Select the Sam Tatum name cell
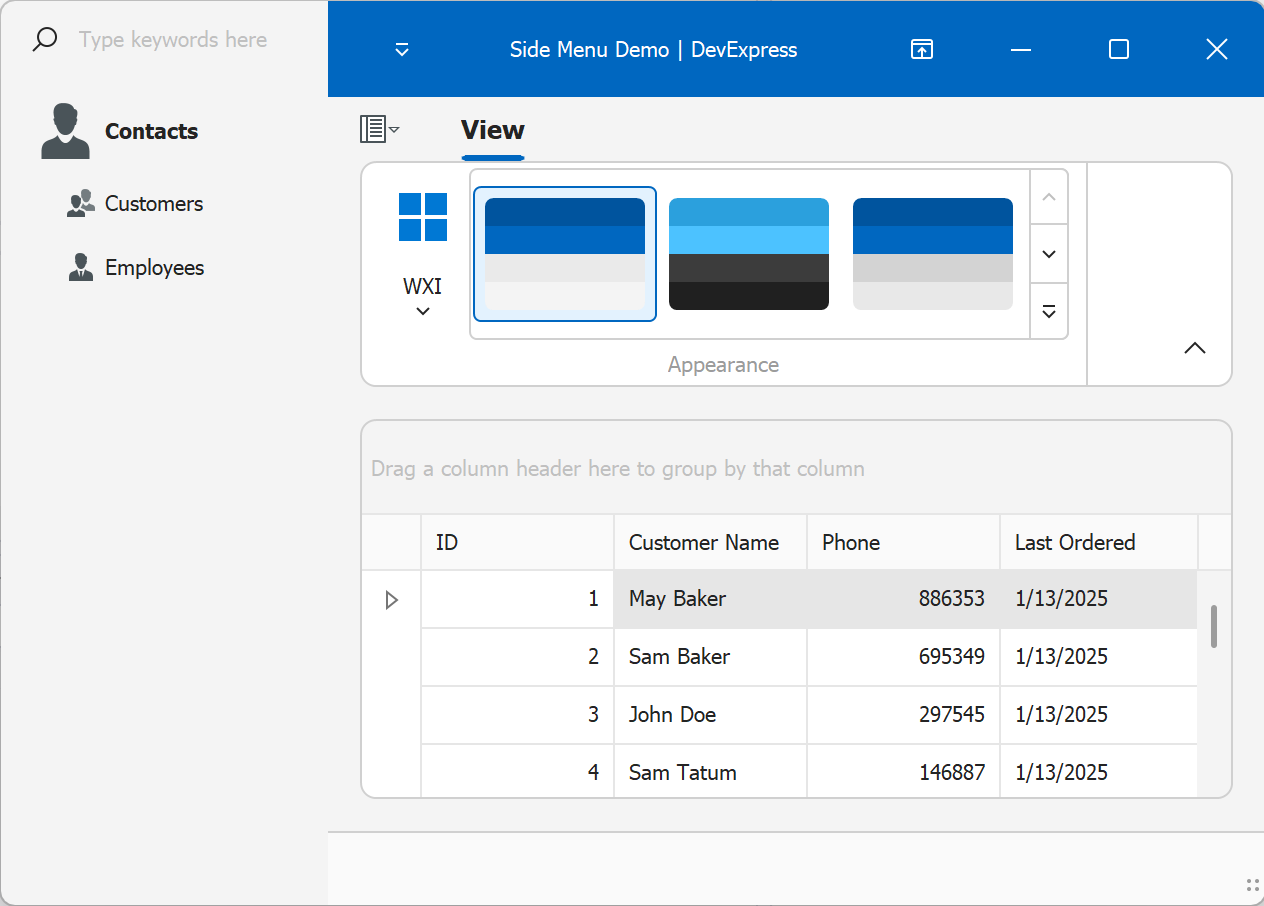This screenshot has width=1264, height=906. click(711, 773)
